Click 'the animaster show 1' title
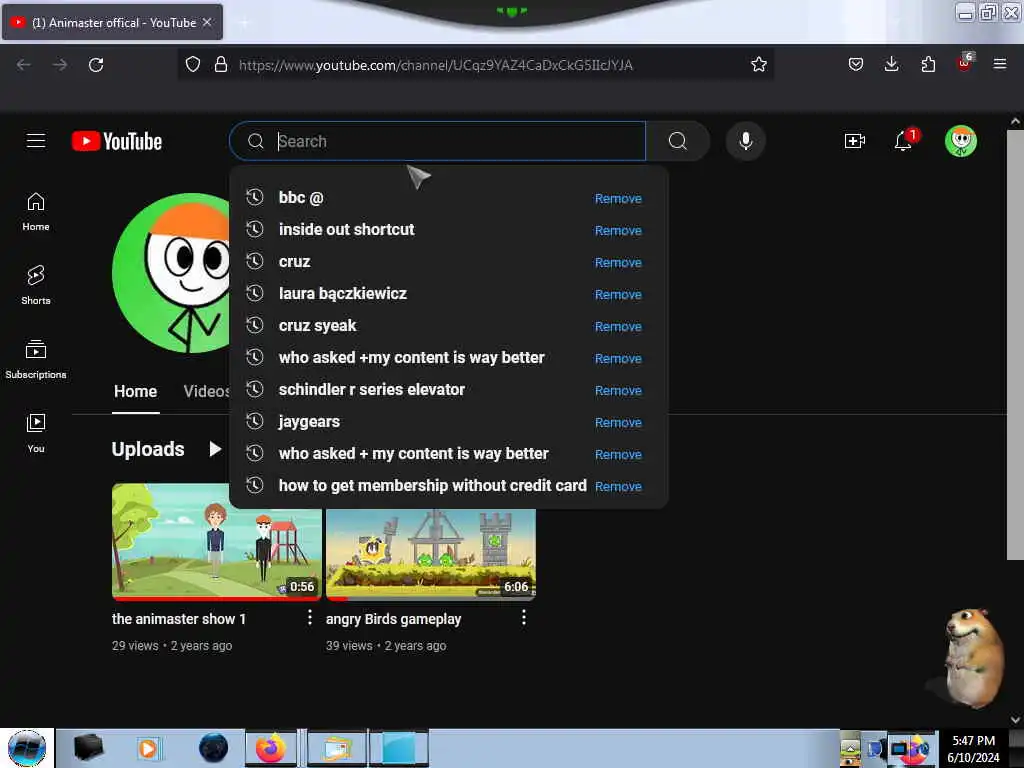 (178, 618)
